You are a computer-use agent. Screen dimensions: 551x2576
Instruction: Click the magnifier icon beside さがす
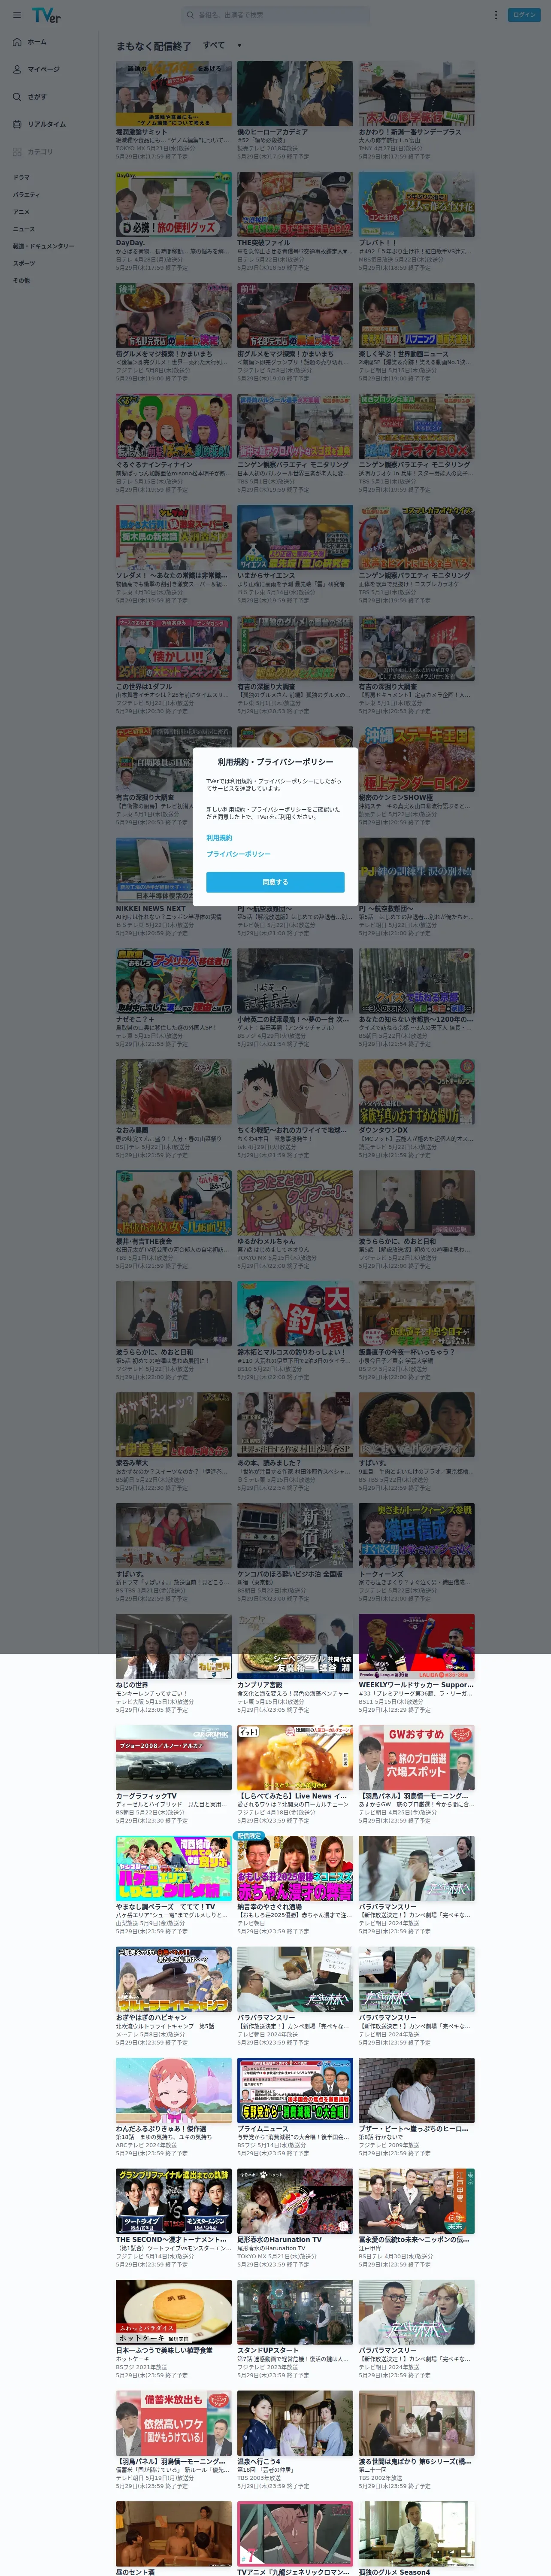(x=17, y=97)
